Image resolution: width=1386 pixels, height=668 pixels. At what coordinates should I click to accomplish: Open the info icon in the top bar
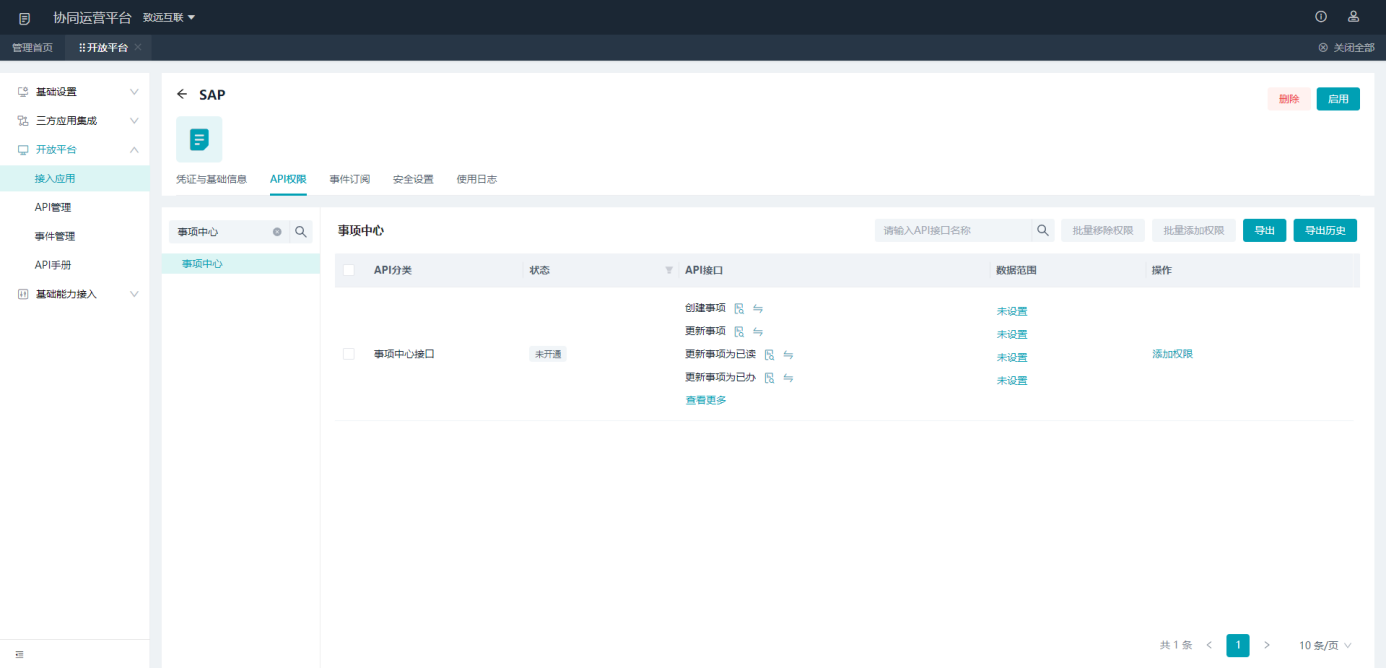pyautogui.click(x=1321, y=17)
